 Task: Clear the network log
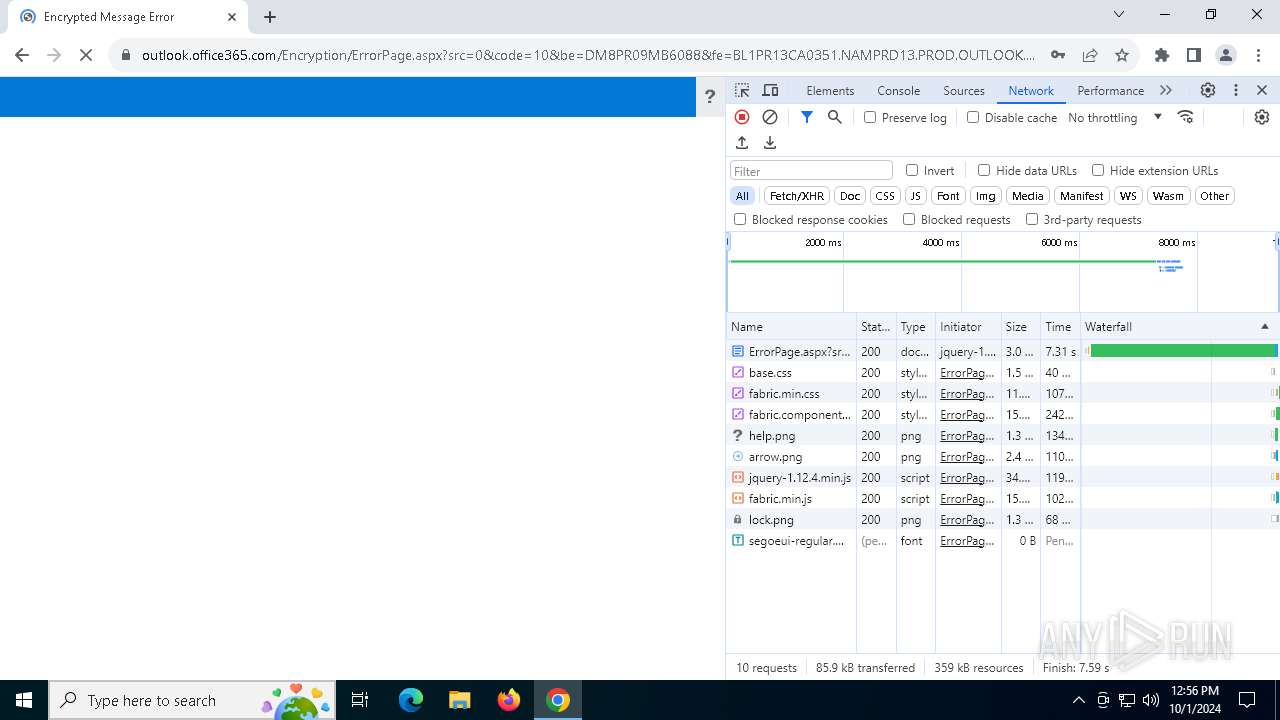[x=770, y=117]
